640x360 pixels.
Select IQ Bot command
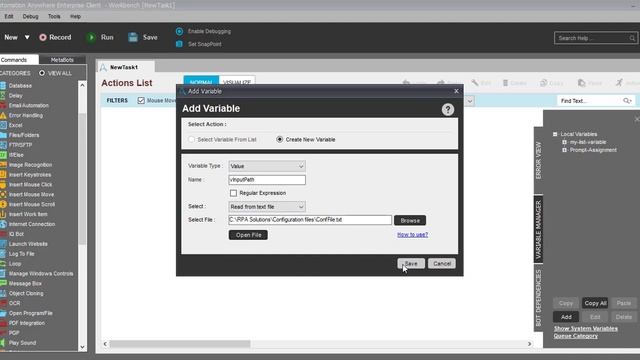16,234
